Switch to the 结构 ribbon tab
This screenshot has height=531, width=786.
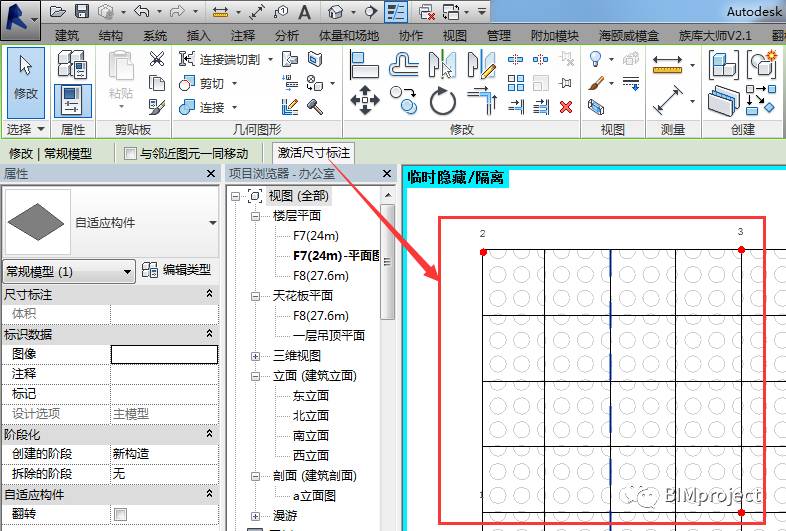111,35
